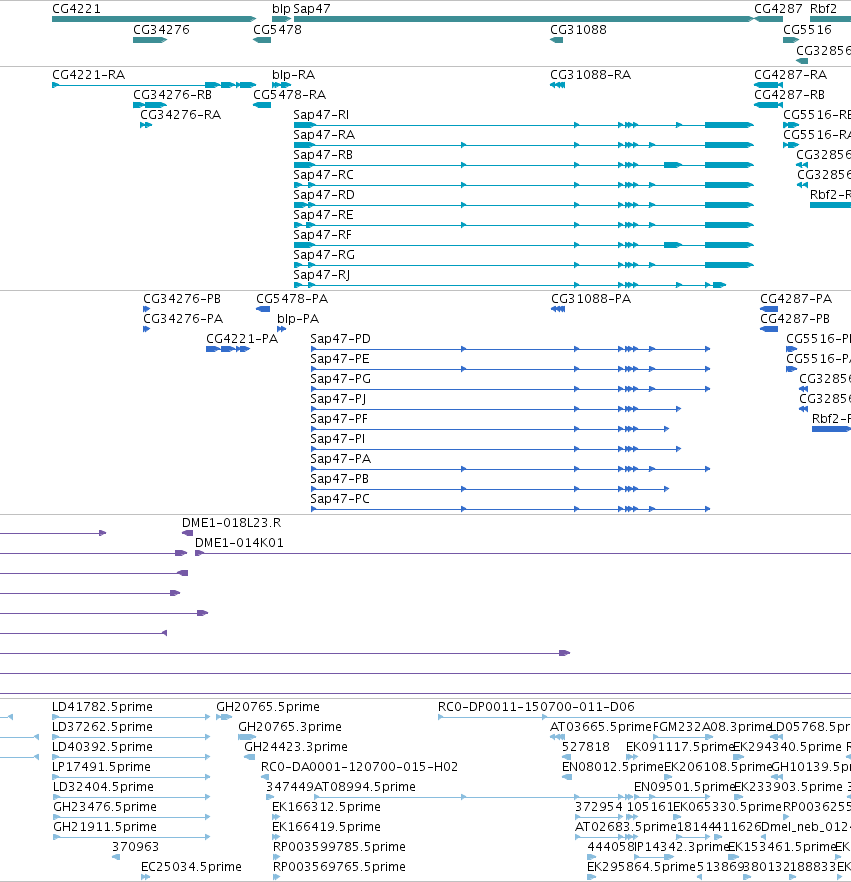Select transcript CG4221-RA

click(88, 75)
